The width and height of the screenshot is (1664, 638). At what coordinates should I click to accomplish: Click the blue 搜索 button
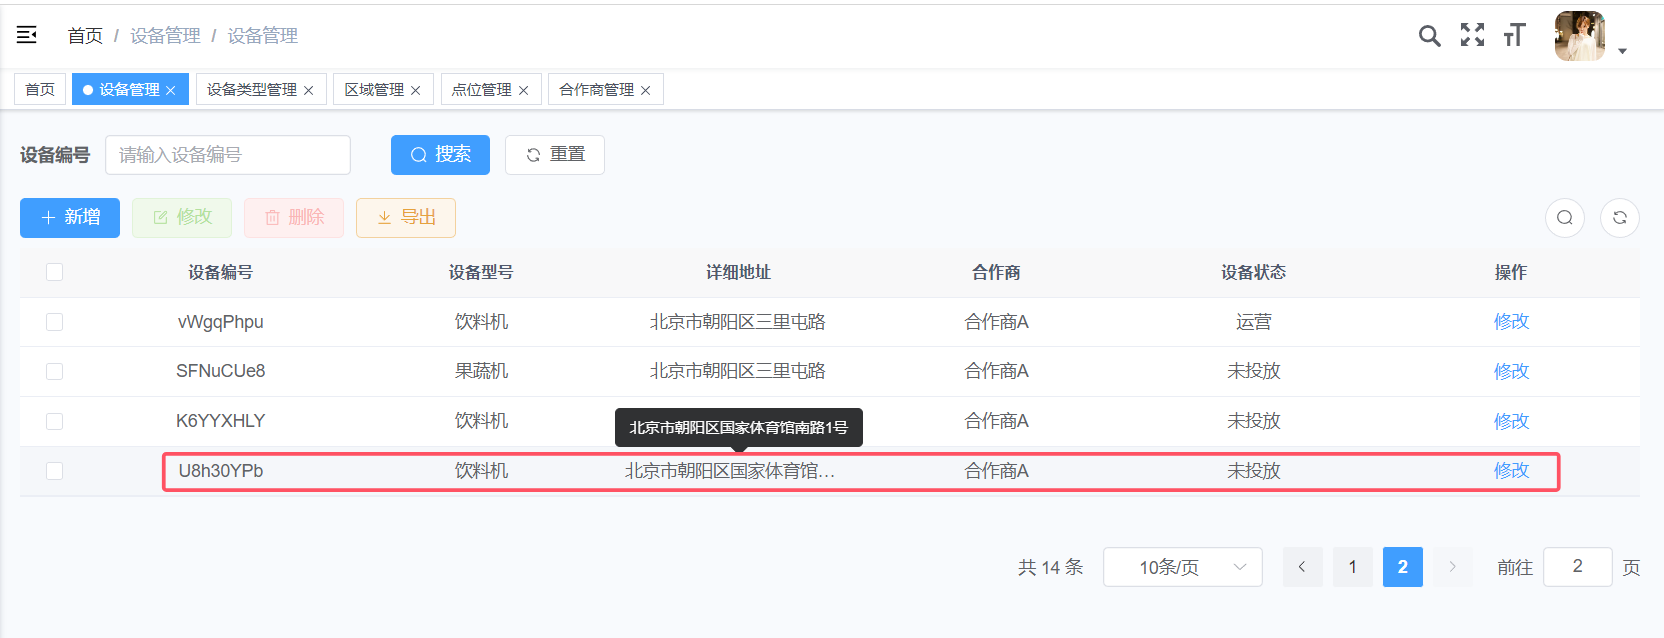[440, 155]
